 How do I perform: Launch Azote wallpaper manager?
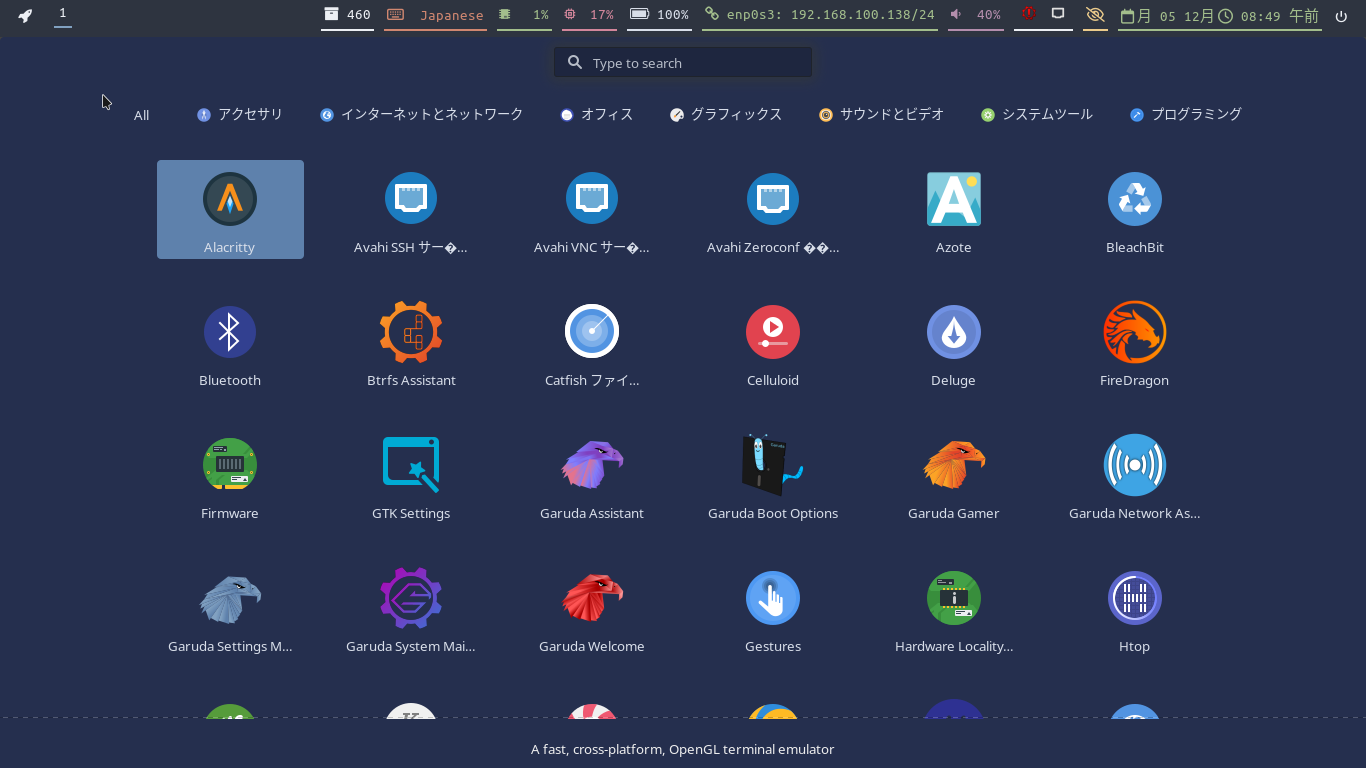pyautogui.click(x=954, y=209)
